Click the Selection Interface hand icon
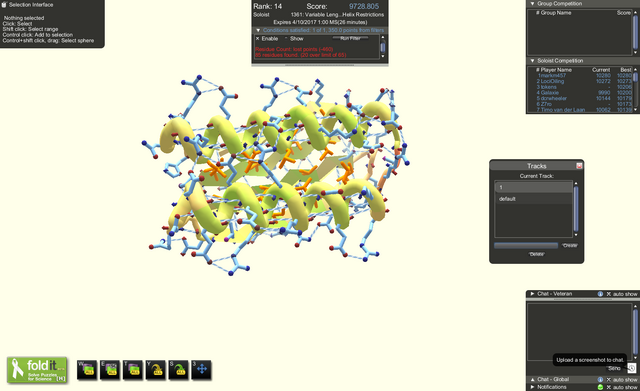Image resolution: width=640 pixels, height=391 pixels. pyautogui.click(x=4, y=4)
